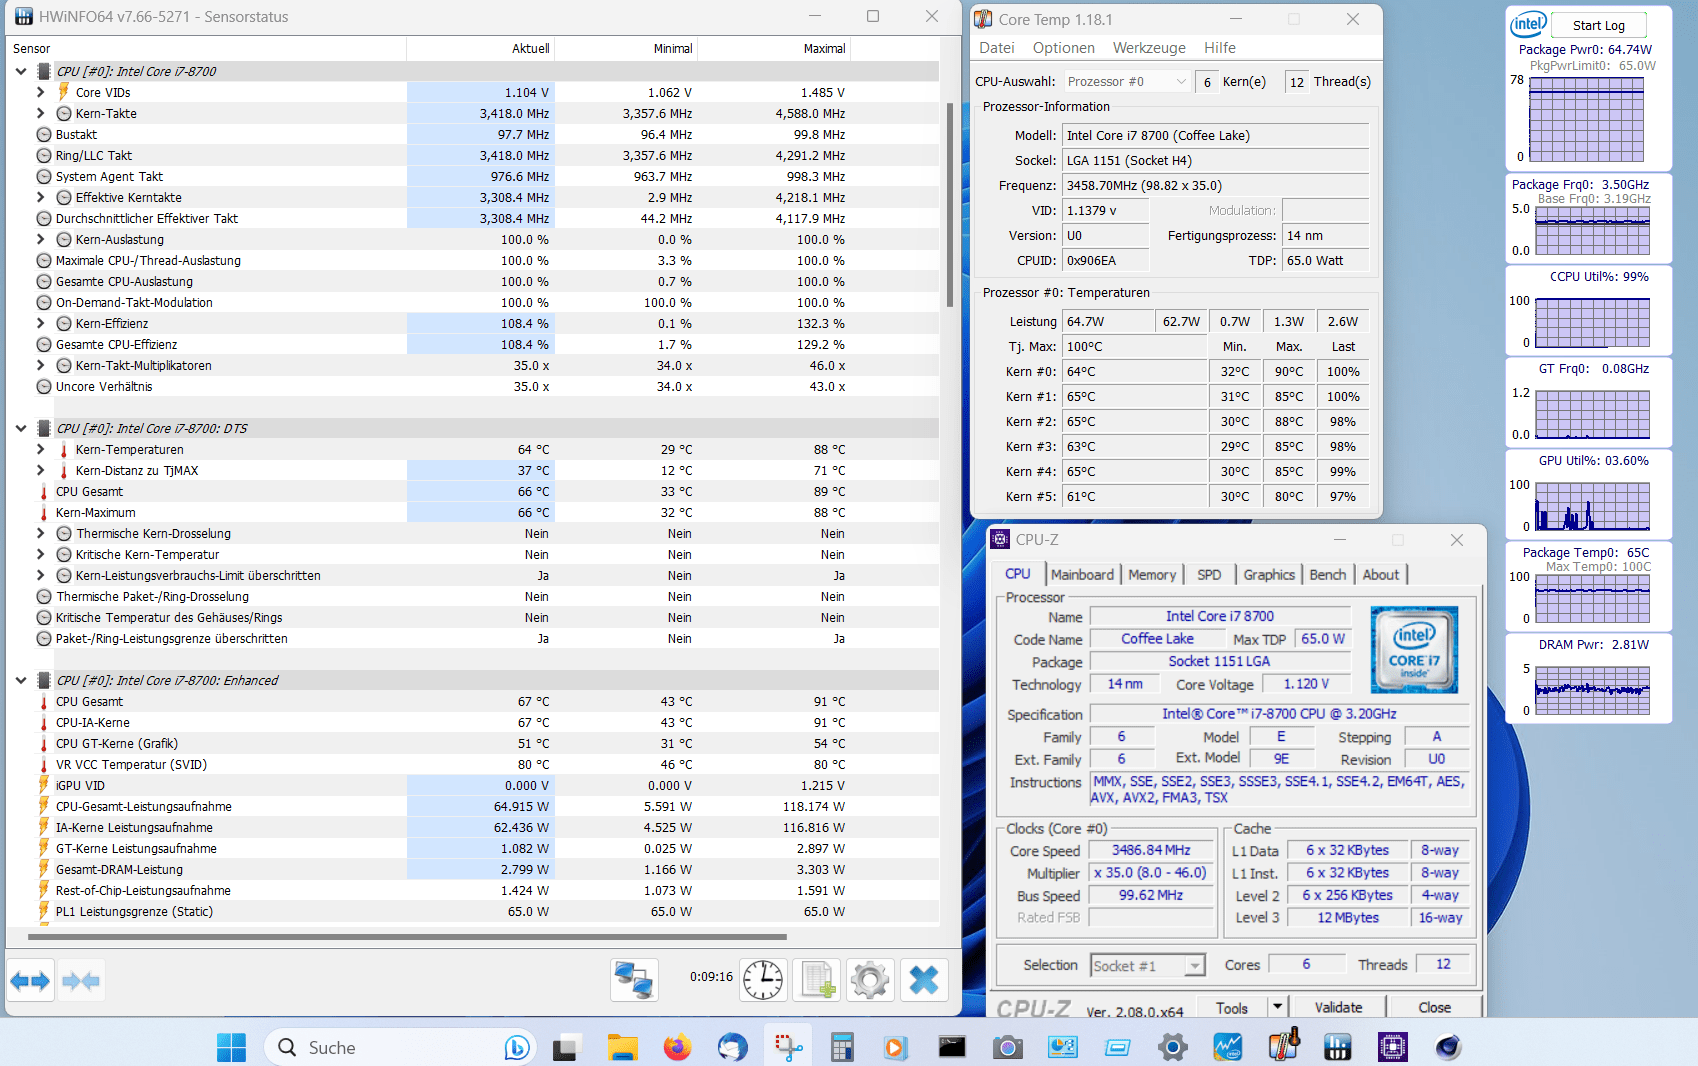Switch to the Bench tab in CPU-Z
1698x1066 pixels.
tap(1327, 575)
